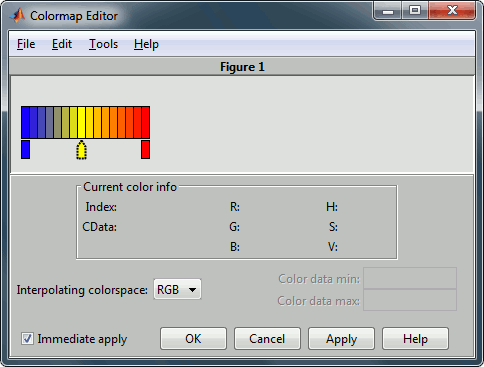484x367 pixels.
Task: Click the last red colormap cell
Action: [146, 122]
